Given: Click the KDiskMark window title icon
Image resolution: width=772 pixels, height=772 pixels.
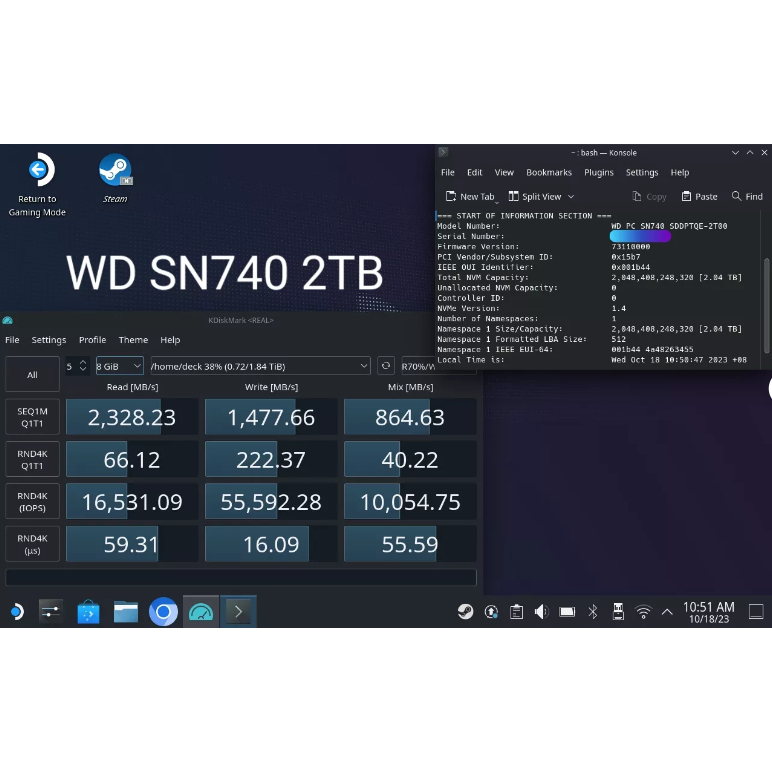Looking at the screenshot, I should pyautogui.click(x=7, y=321).
